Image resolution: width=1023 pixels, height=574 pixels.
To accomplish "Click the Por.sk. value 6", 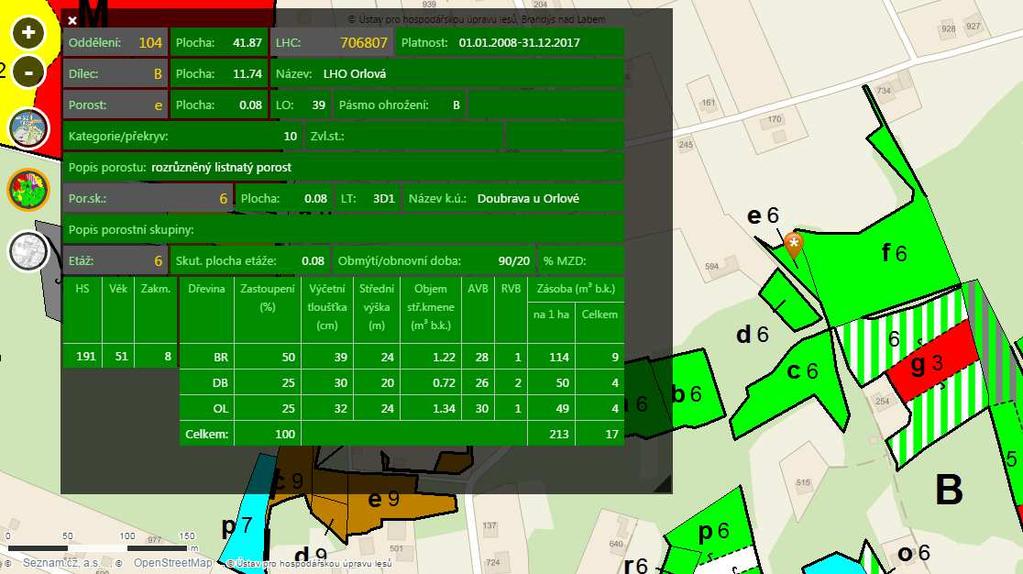I will point(223,199).
